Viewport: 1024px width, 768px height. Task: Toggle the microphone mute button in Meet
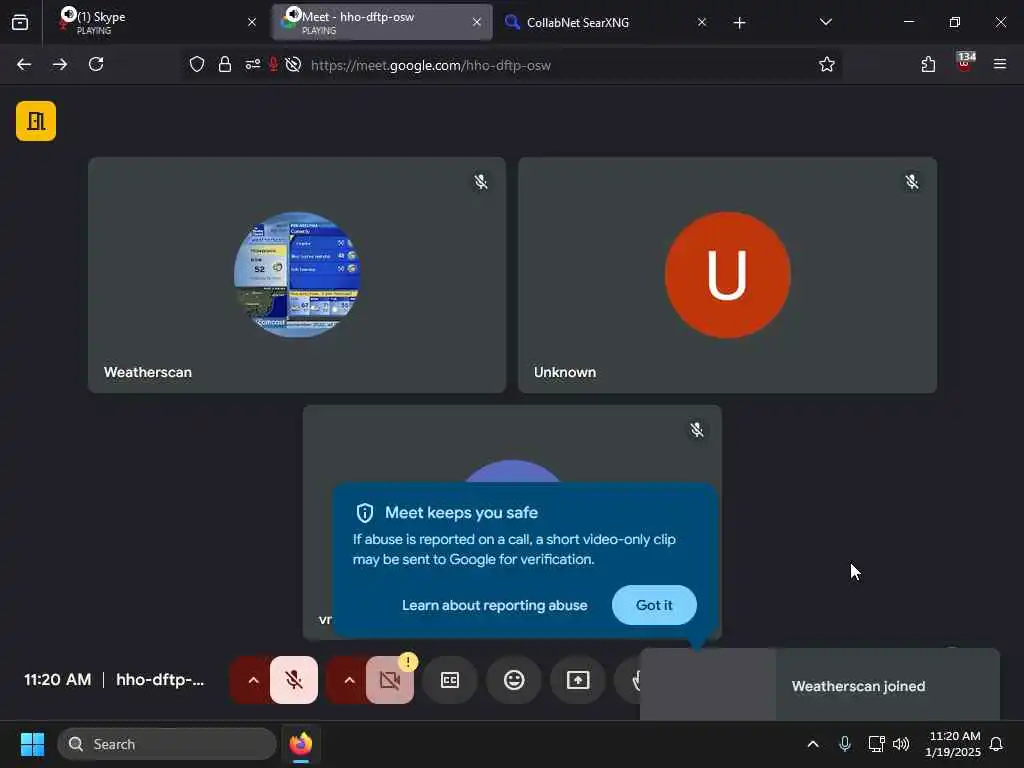click(x=294, y=680)
